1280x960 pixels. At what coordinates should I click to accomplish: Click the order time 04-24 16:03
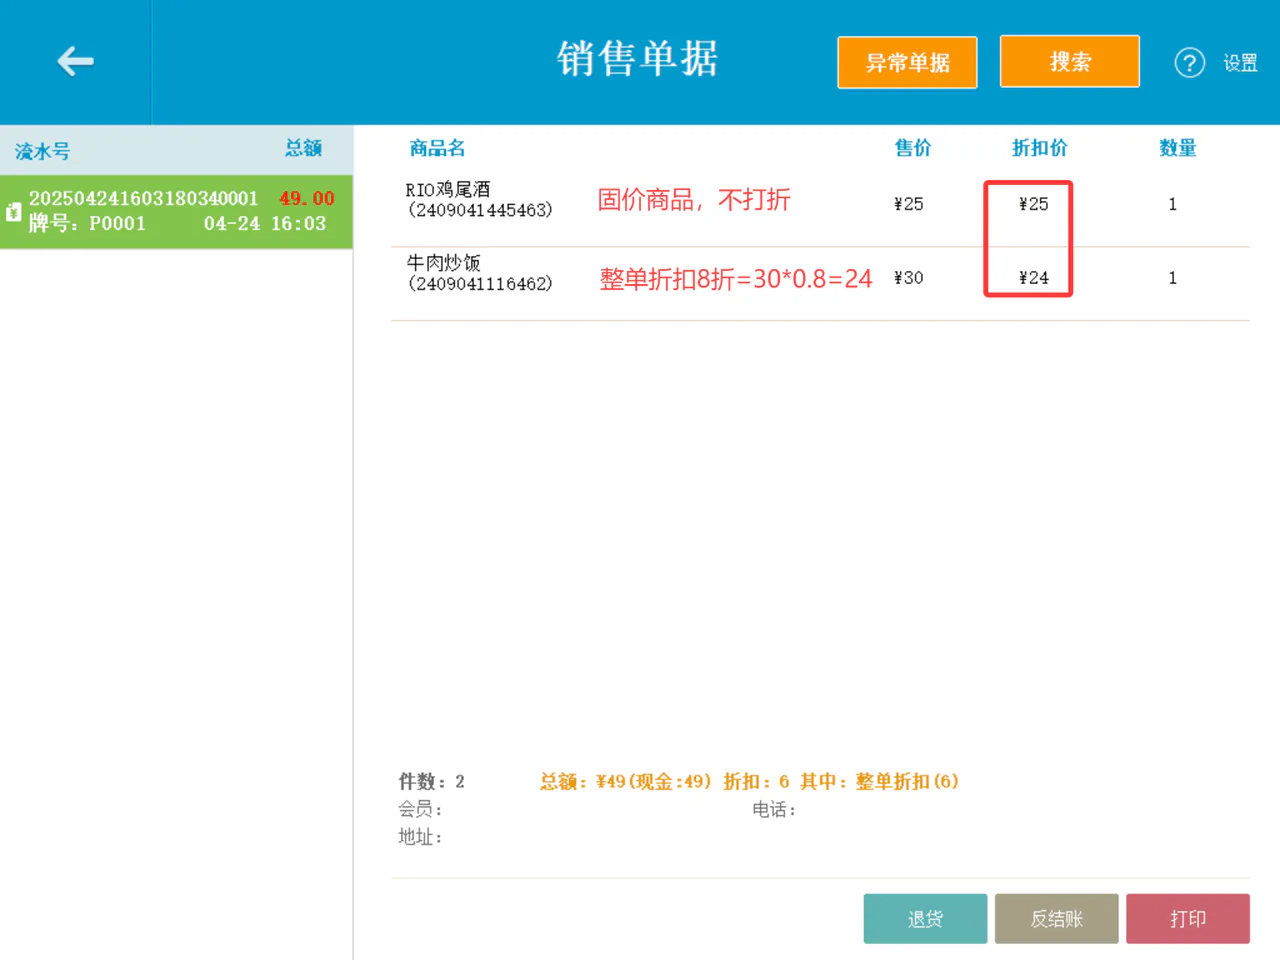click(265, 223)
